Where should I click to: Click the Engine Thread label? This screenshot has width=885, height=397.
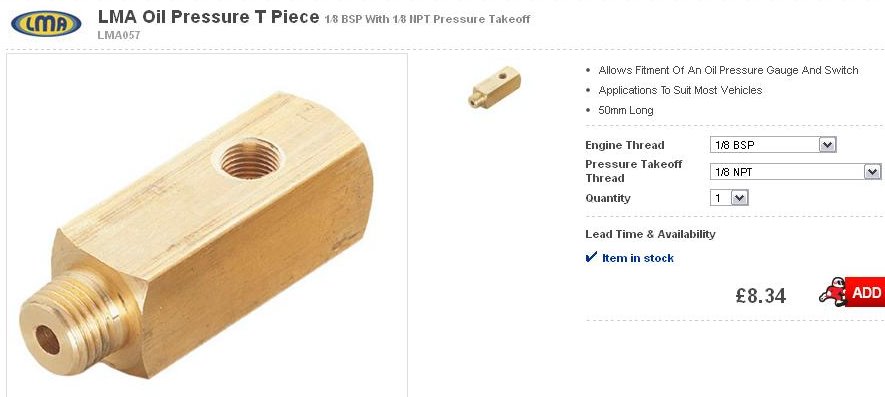click(x=625, y=145)
